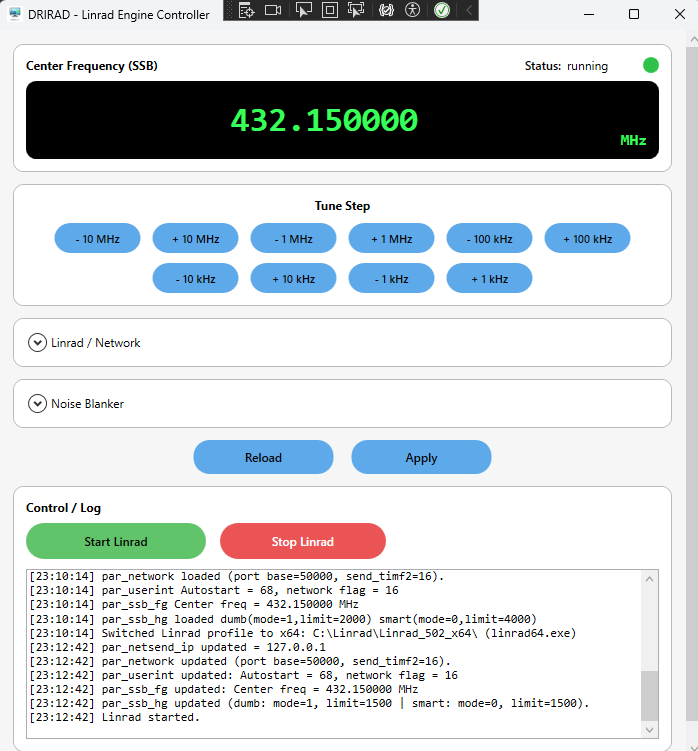The image size is (698, 751).
Task: Click the video camera icon in debug toolbar
Action: [x=273, y=10]
